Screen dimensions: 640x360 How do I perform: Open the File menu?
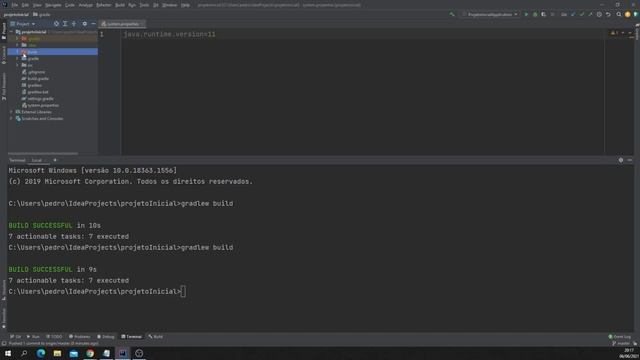tap(15, 5)
